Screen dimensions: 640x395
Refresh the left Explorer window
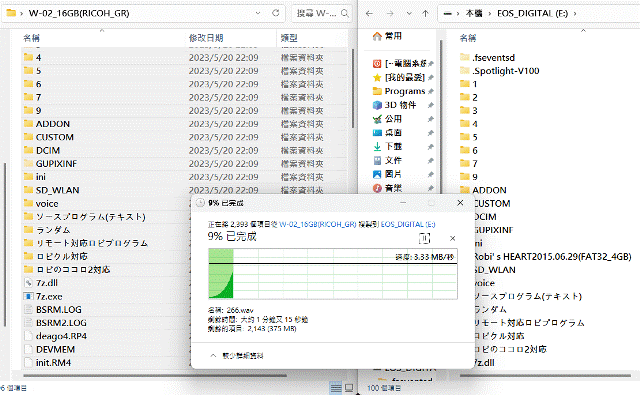click(x=276, y=13)
